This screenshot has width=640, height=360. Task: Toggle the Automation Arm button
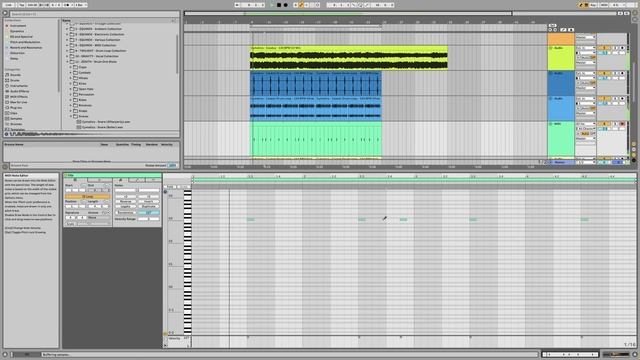[x=302, y=5]
